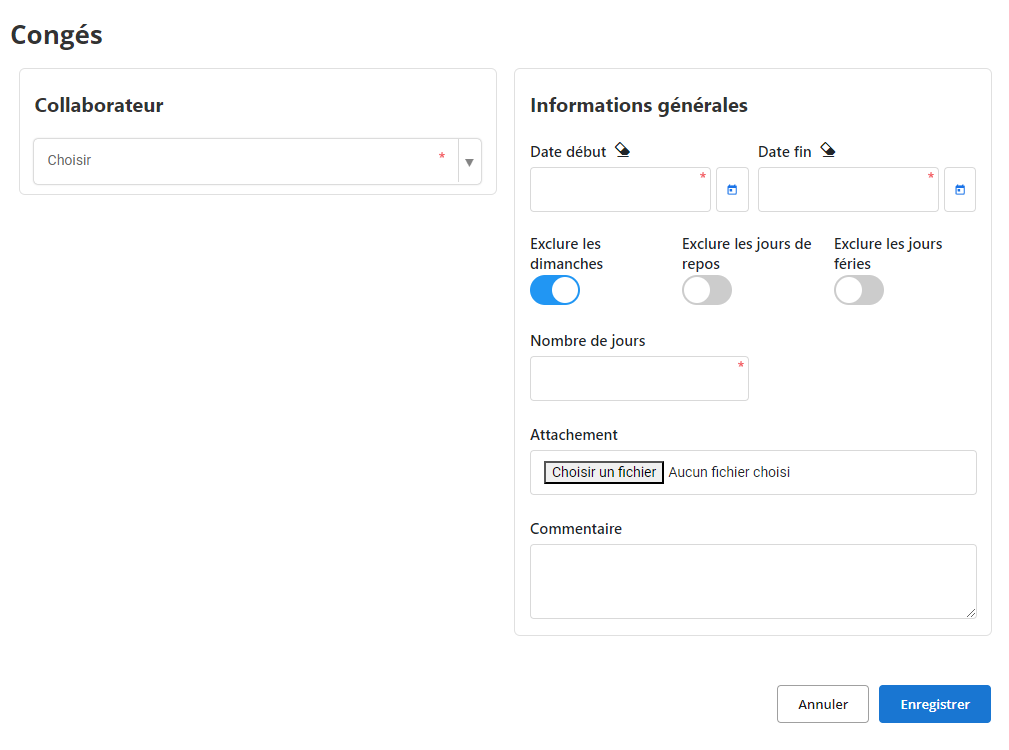
Task: Enable the Exclure les jours féries switch
Action: (x=858, y=290)
